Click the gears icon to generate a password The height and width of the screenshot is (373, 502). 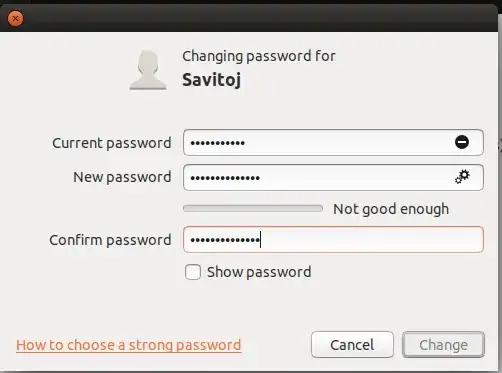point(462,177)
